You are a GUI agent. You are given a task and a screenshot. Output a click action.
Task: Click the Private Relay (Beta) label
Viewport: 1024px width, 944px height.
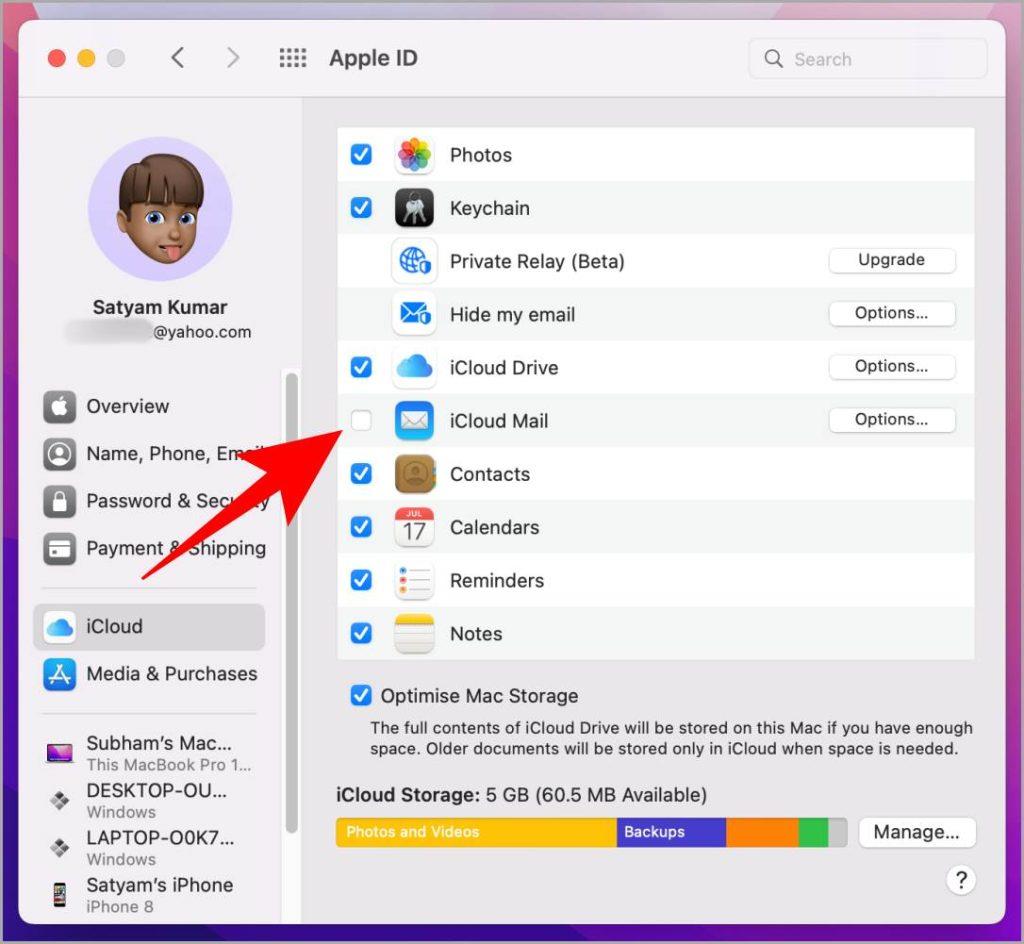pos(537,261)
